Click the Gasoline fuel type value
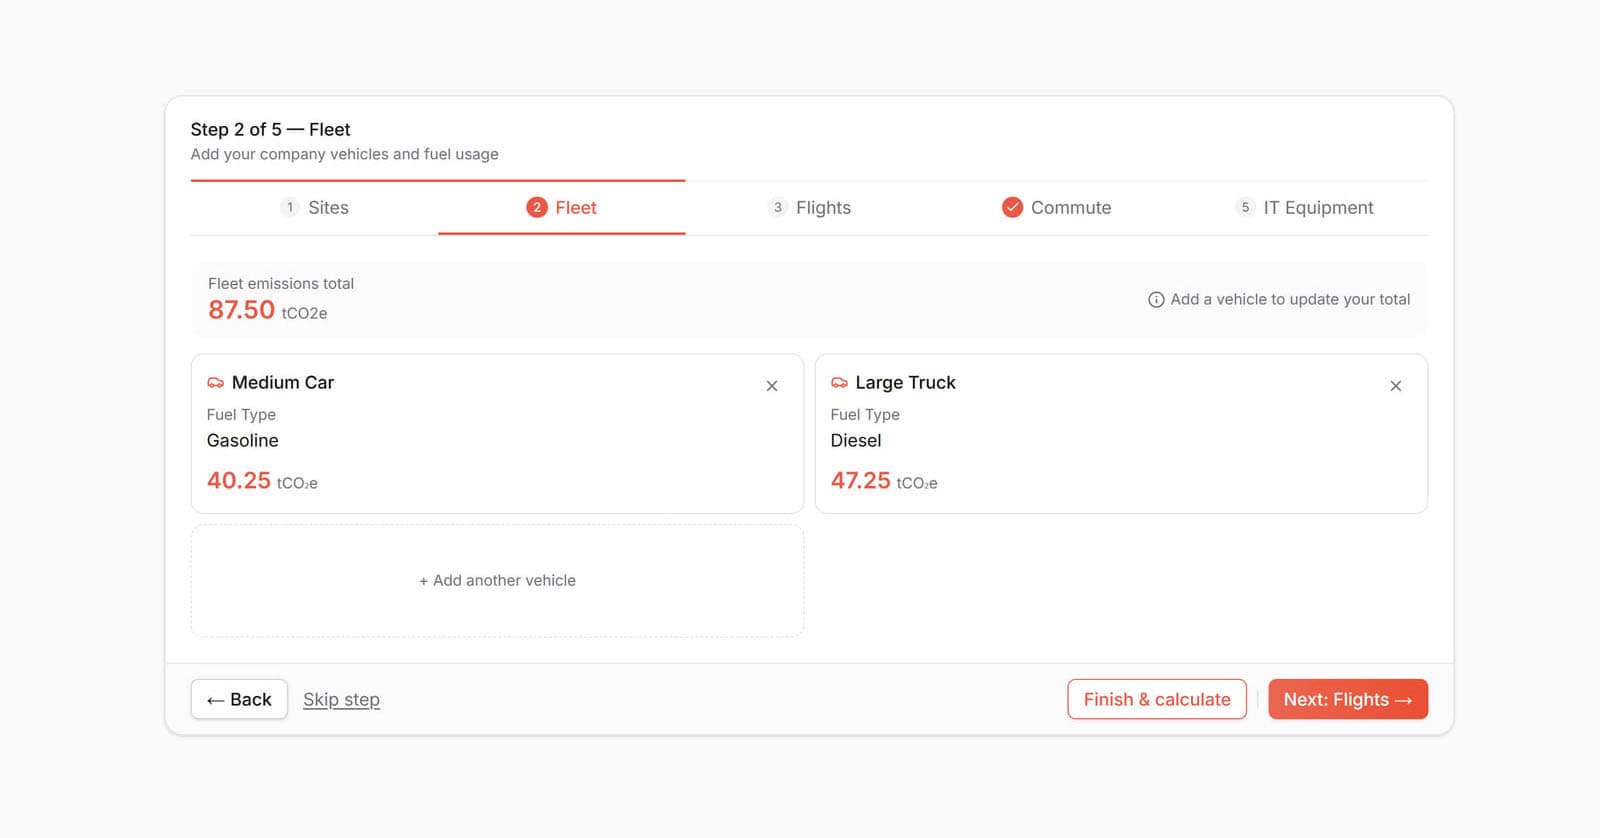1600x838 pixels. 243,441
